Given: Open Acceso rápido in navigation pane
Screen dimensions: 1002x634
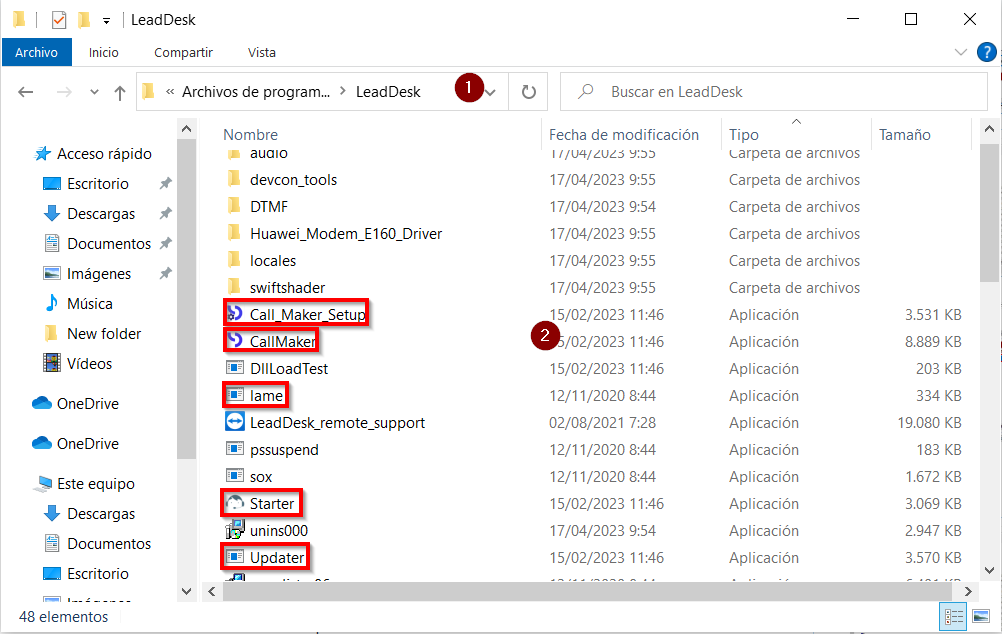Looking at the screenshot, I should 93,153.
